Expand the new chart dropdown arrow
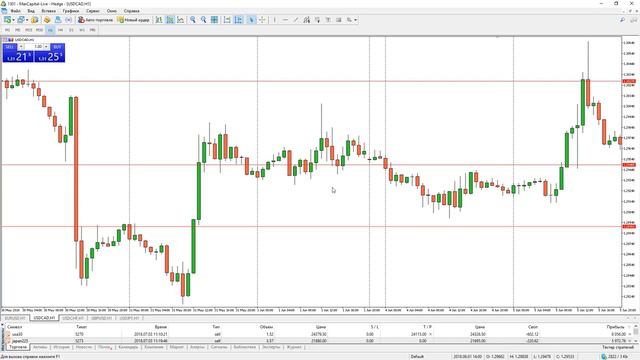The width and height of the screenshot is (640, 360). point(13,20)
